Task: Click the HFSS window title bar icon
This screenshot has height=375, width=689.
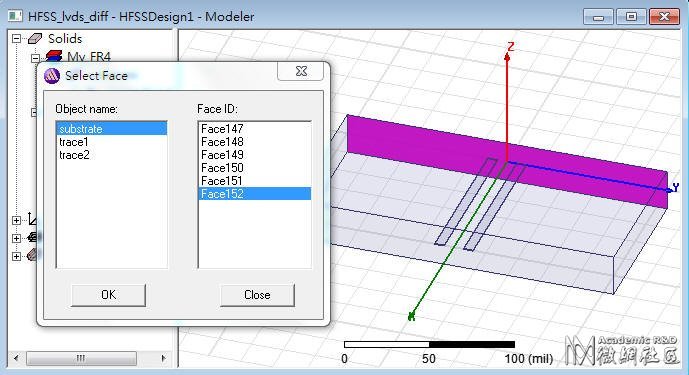Action: 15,16
